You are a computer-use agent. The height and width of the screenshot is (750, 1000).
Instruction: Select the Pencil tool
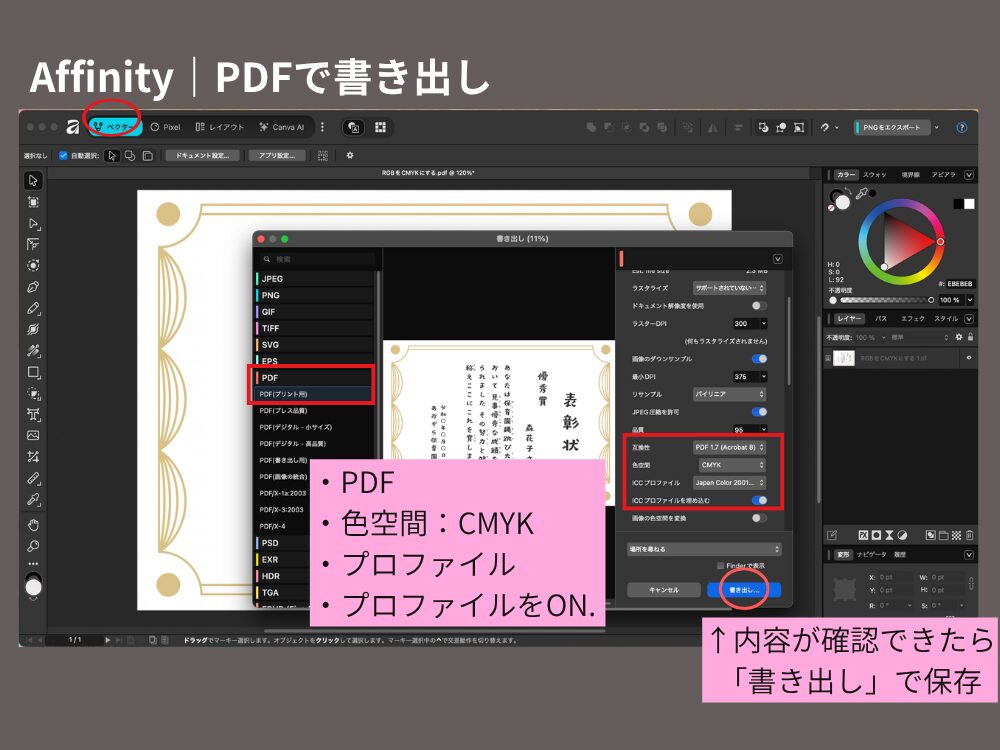click(33, 309)
